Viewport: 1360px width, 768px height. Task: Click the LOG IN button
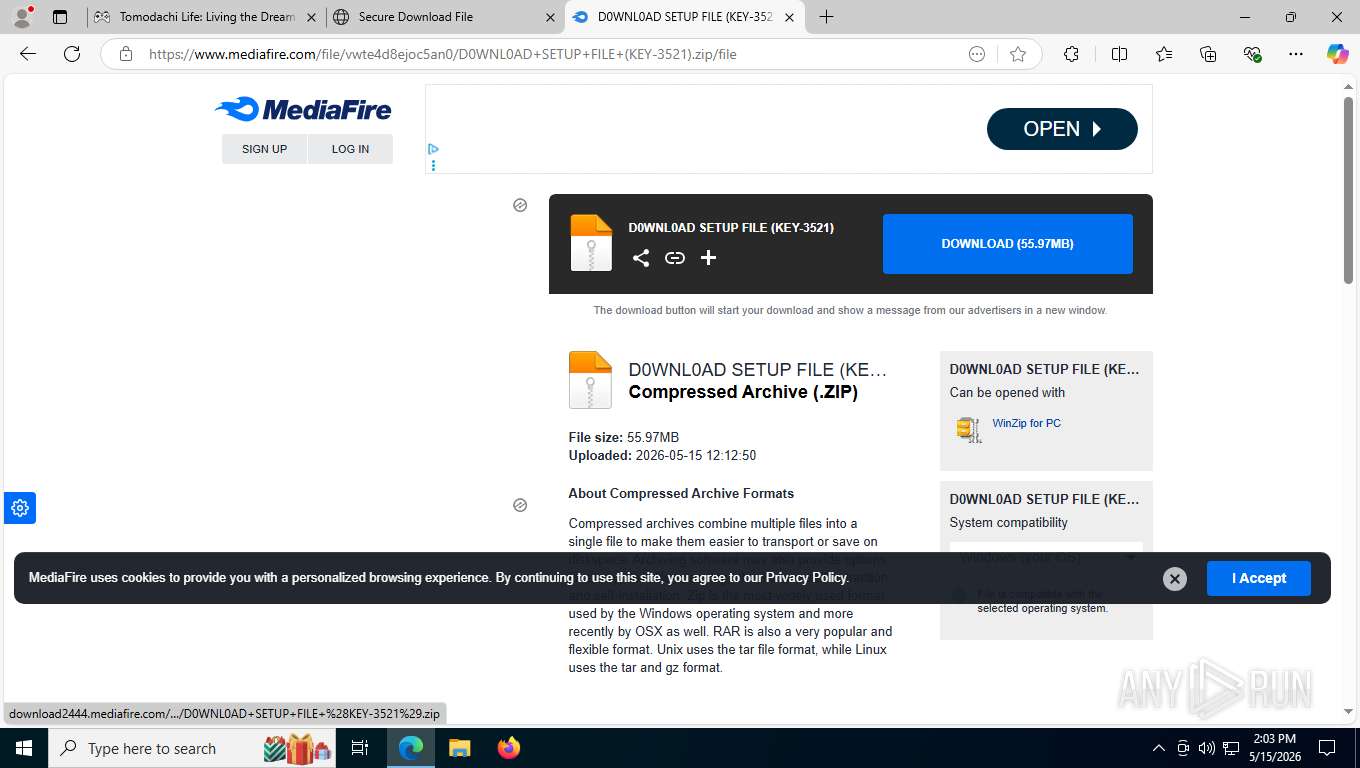[x=350, y=149]
